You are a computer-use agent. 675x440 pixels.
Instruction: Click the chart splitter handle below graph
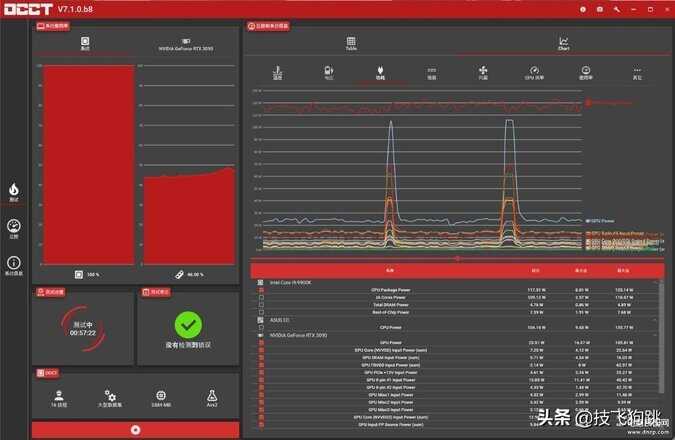[457, 259]
